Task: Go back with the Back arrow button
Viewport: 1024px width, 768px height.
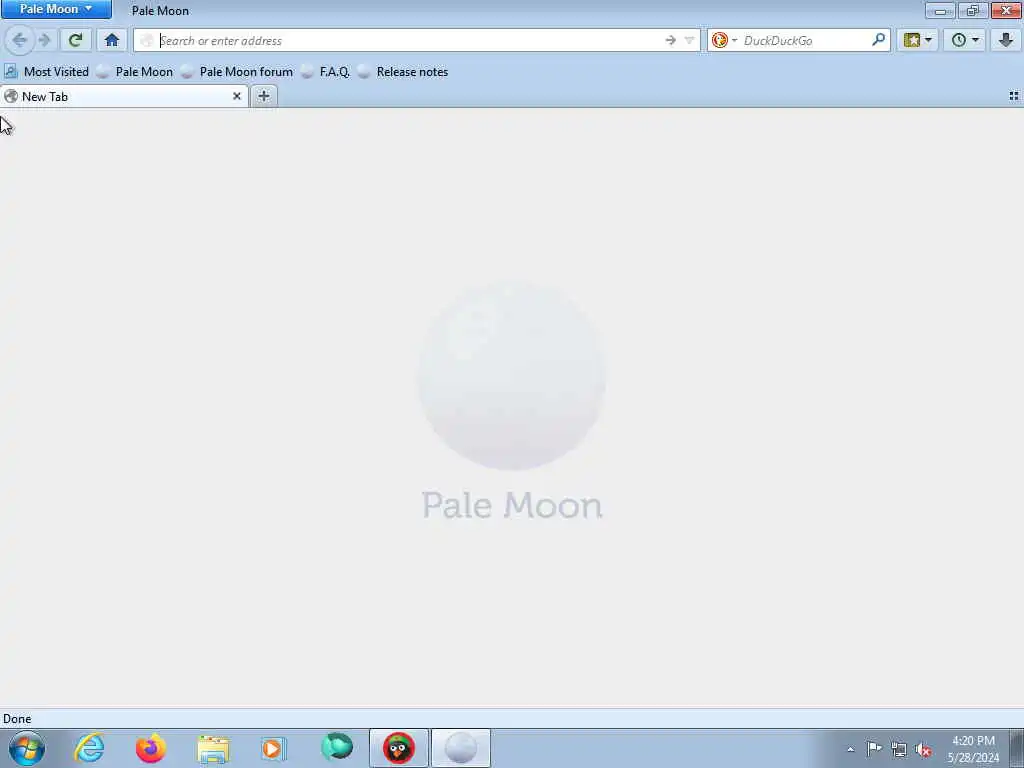Action: [20, 40]
